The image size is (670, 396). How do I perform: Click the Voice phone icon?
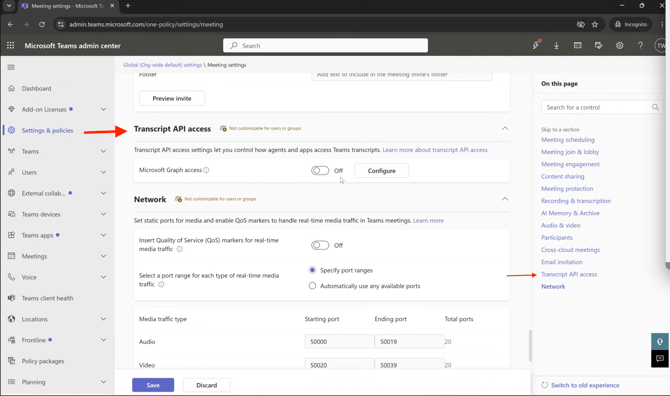pos(12,276)
